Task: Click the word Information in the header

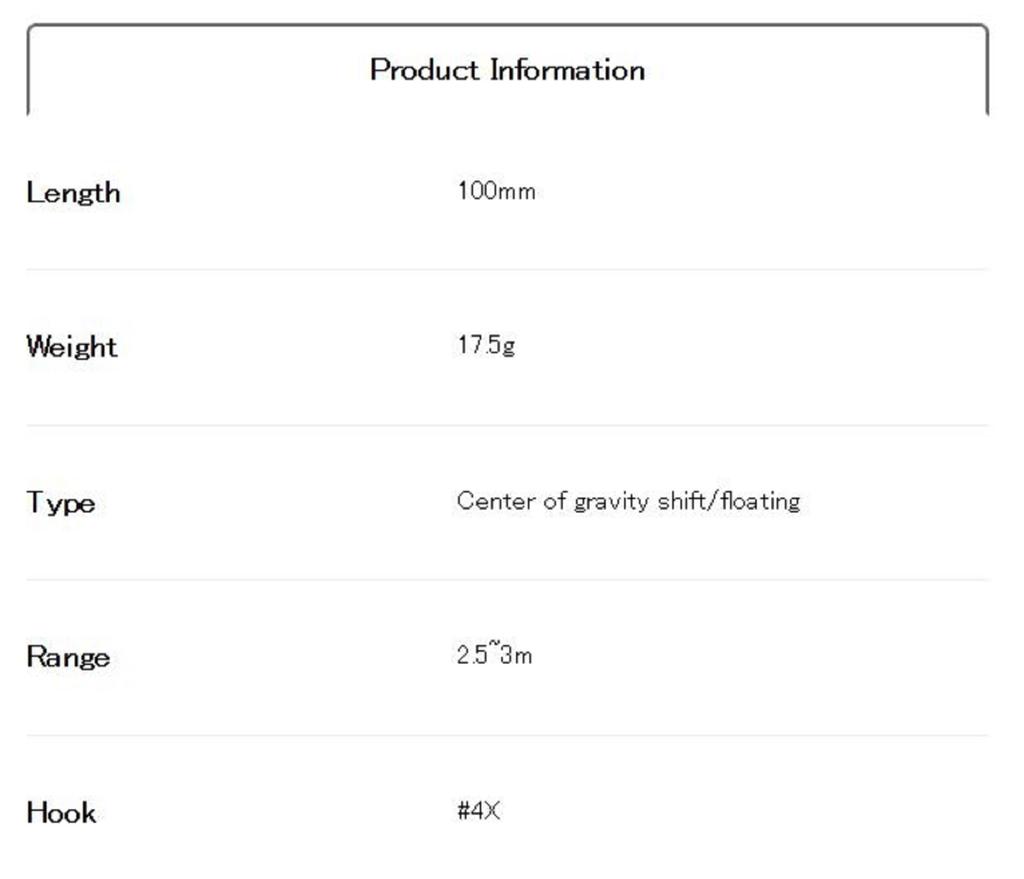Action: [x=567, y=70]
